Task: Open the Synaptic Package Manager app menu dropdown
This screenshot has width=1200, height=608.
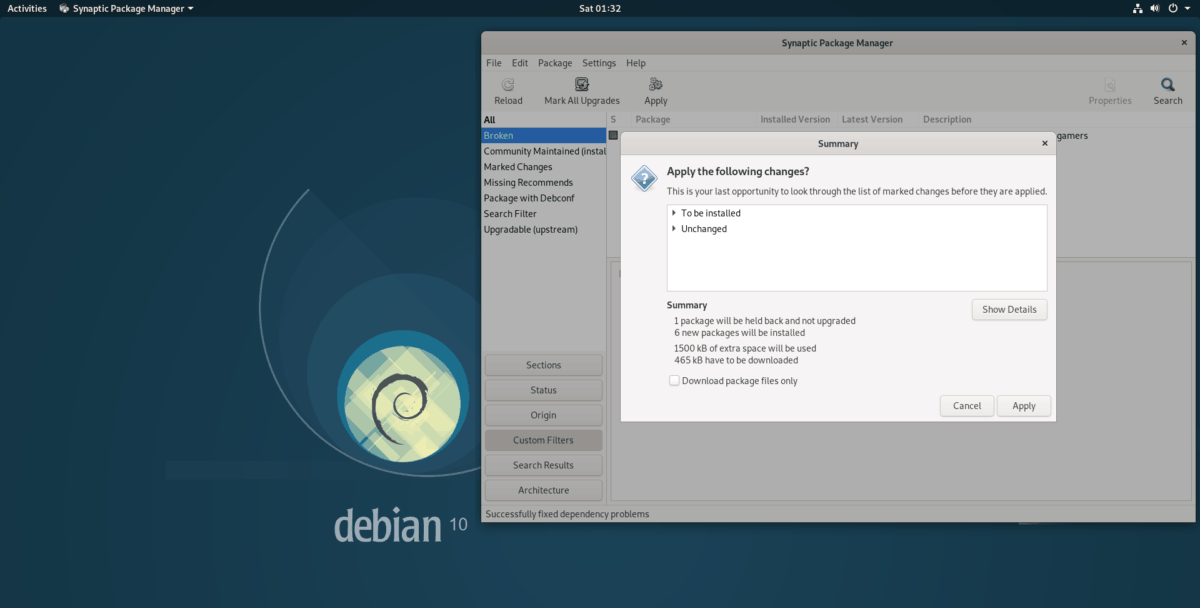Action: click(x=126, y=8)
